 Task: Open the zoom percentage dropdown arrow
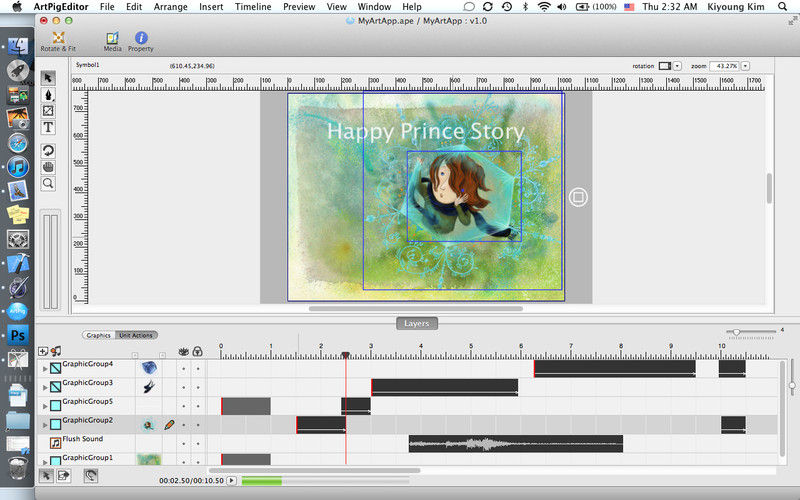745,66
